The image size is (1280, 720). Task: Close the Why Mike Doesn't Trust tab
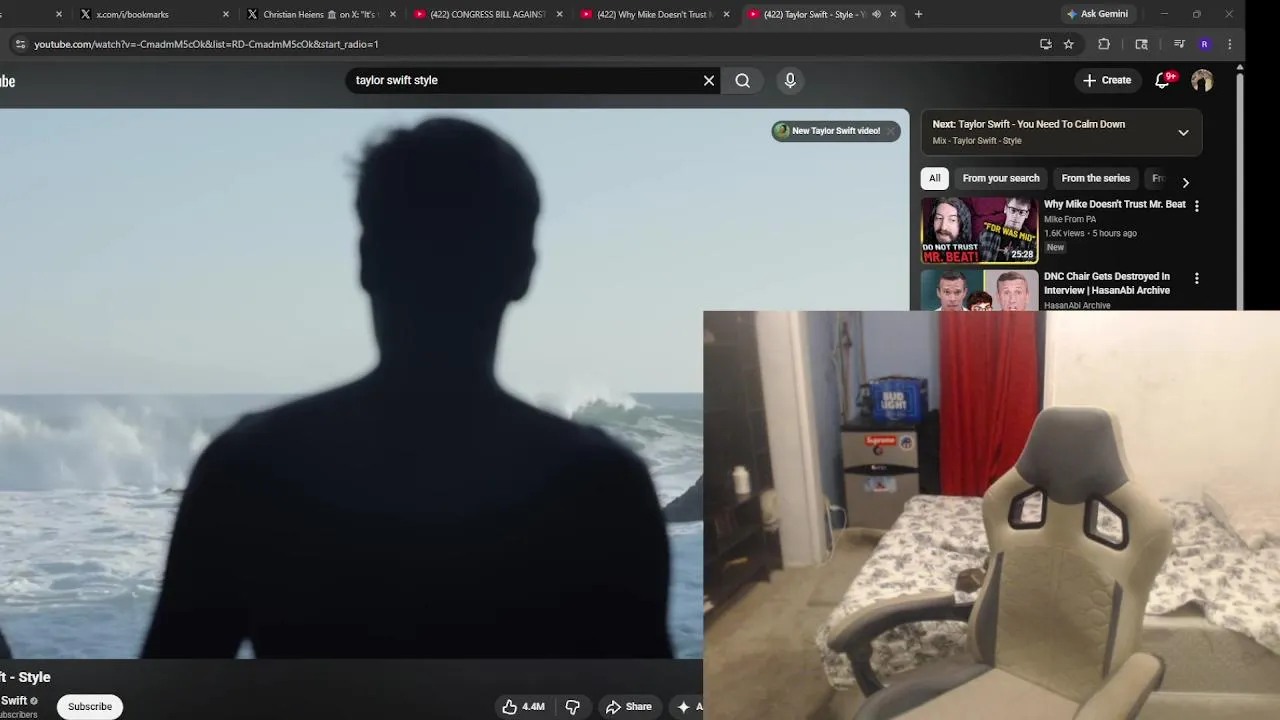click(726, 14)
